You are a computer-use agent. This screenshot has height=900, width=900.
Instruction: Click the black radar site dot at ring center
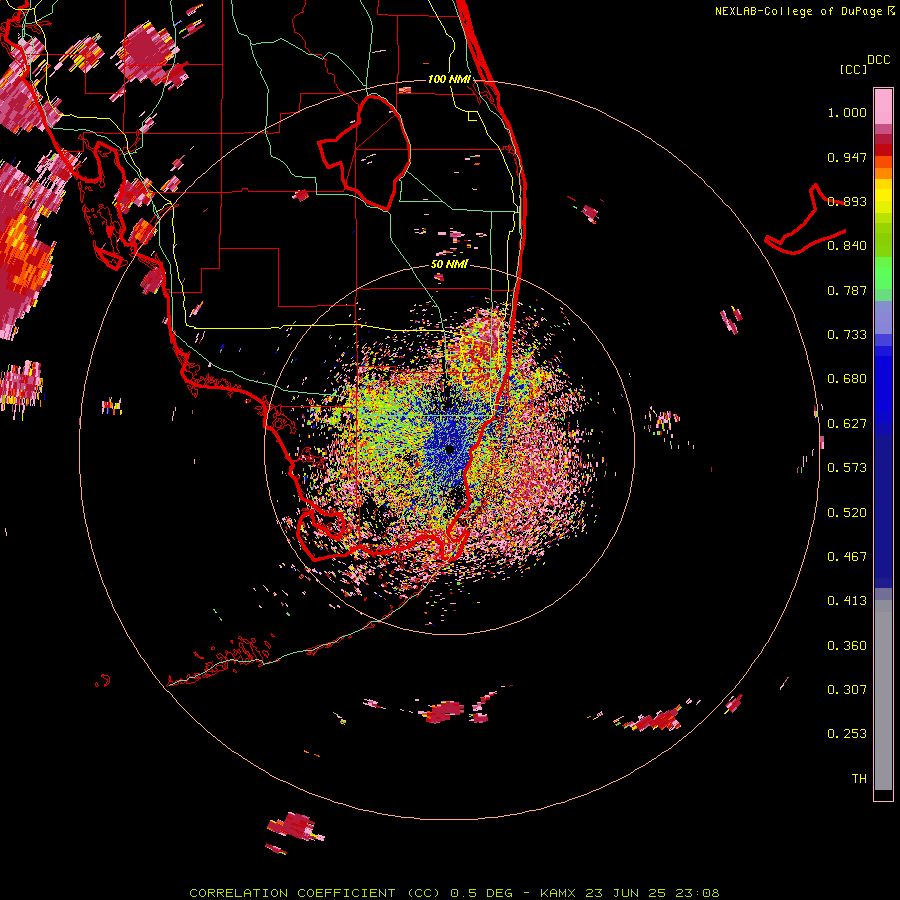coord(449,449)
